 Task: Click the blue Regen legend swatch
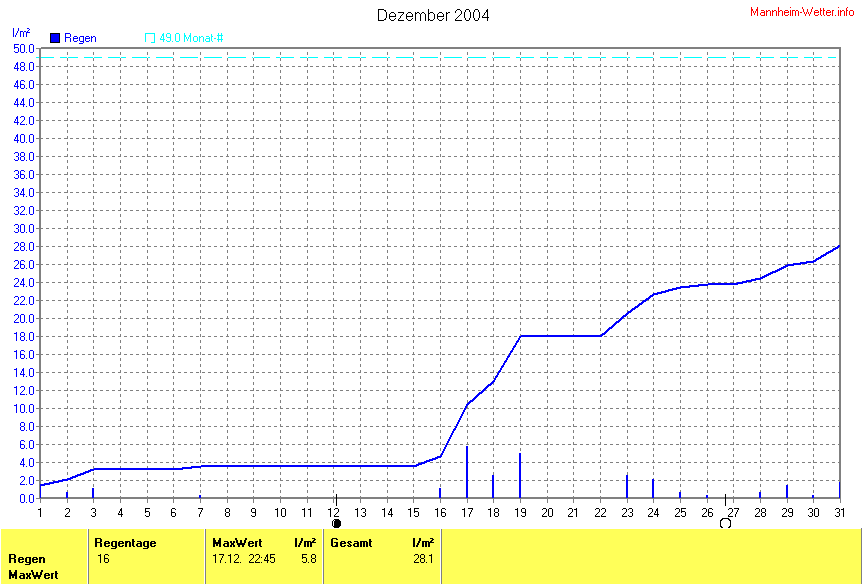coord(55,38)
